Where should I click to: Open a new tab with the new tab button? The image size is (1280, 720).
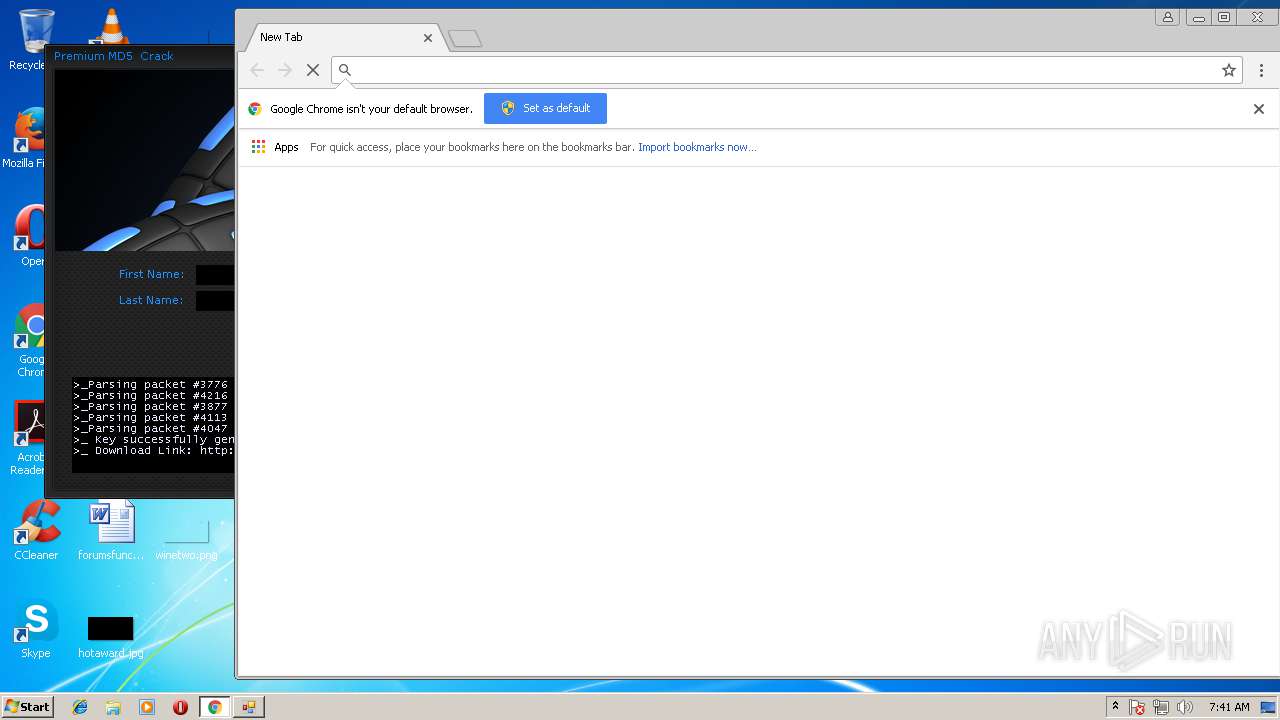click(465, 39)
